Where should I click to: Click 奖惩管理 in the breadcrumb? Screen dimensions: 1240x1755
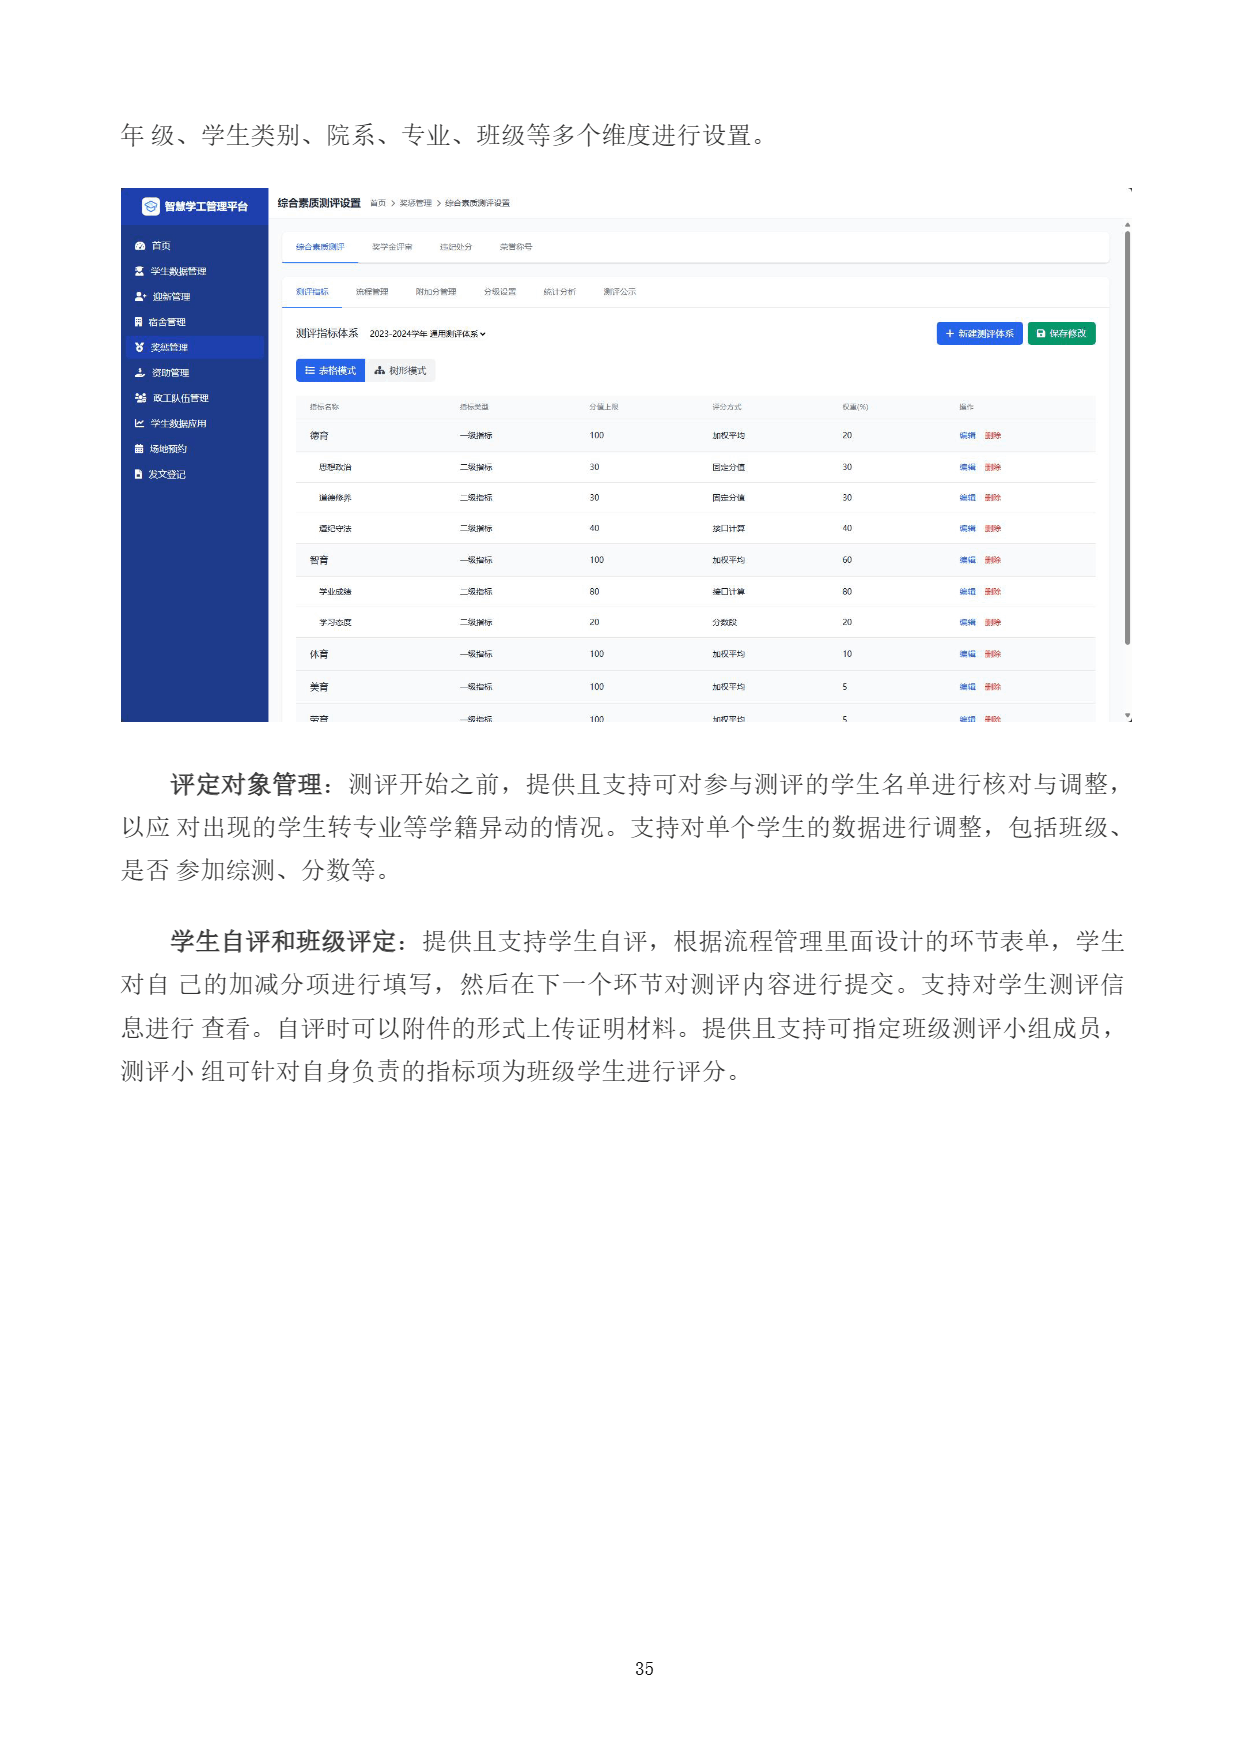point(416,204)
